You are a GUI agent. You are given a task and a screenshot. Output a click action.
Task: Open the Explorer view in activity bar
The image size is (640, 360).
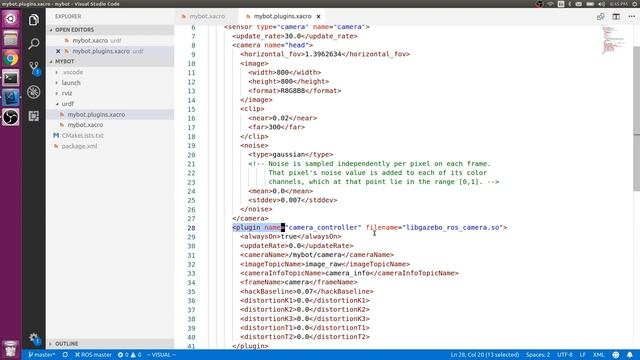pyautogui.click(x=34, y=20)
